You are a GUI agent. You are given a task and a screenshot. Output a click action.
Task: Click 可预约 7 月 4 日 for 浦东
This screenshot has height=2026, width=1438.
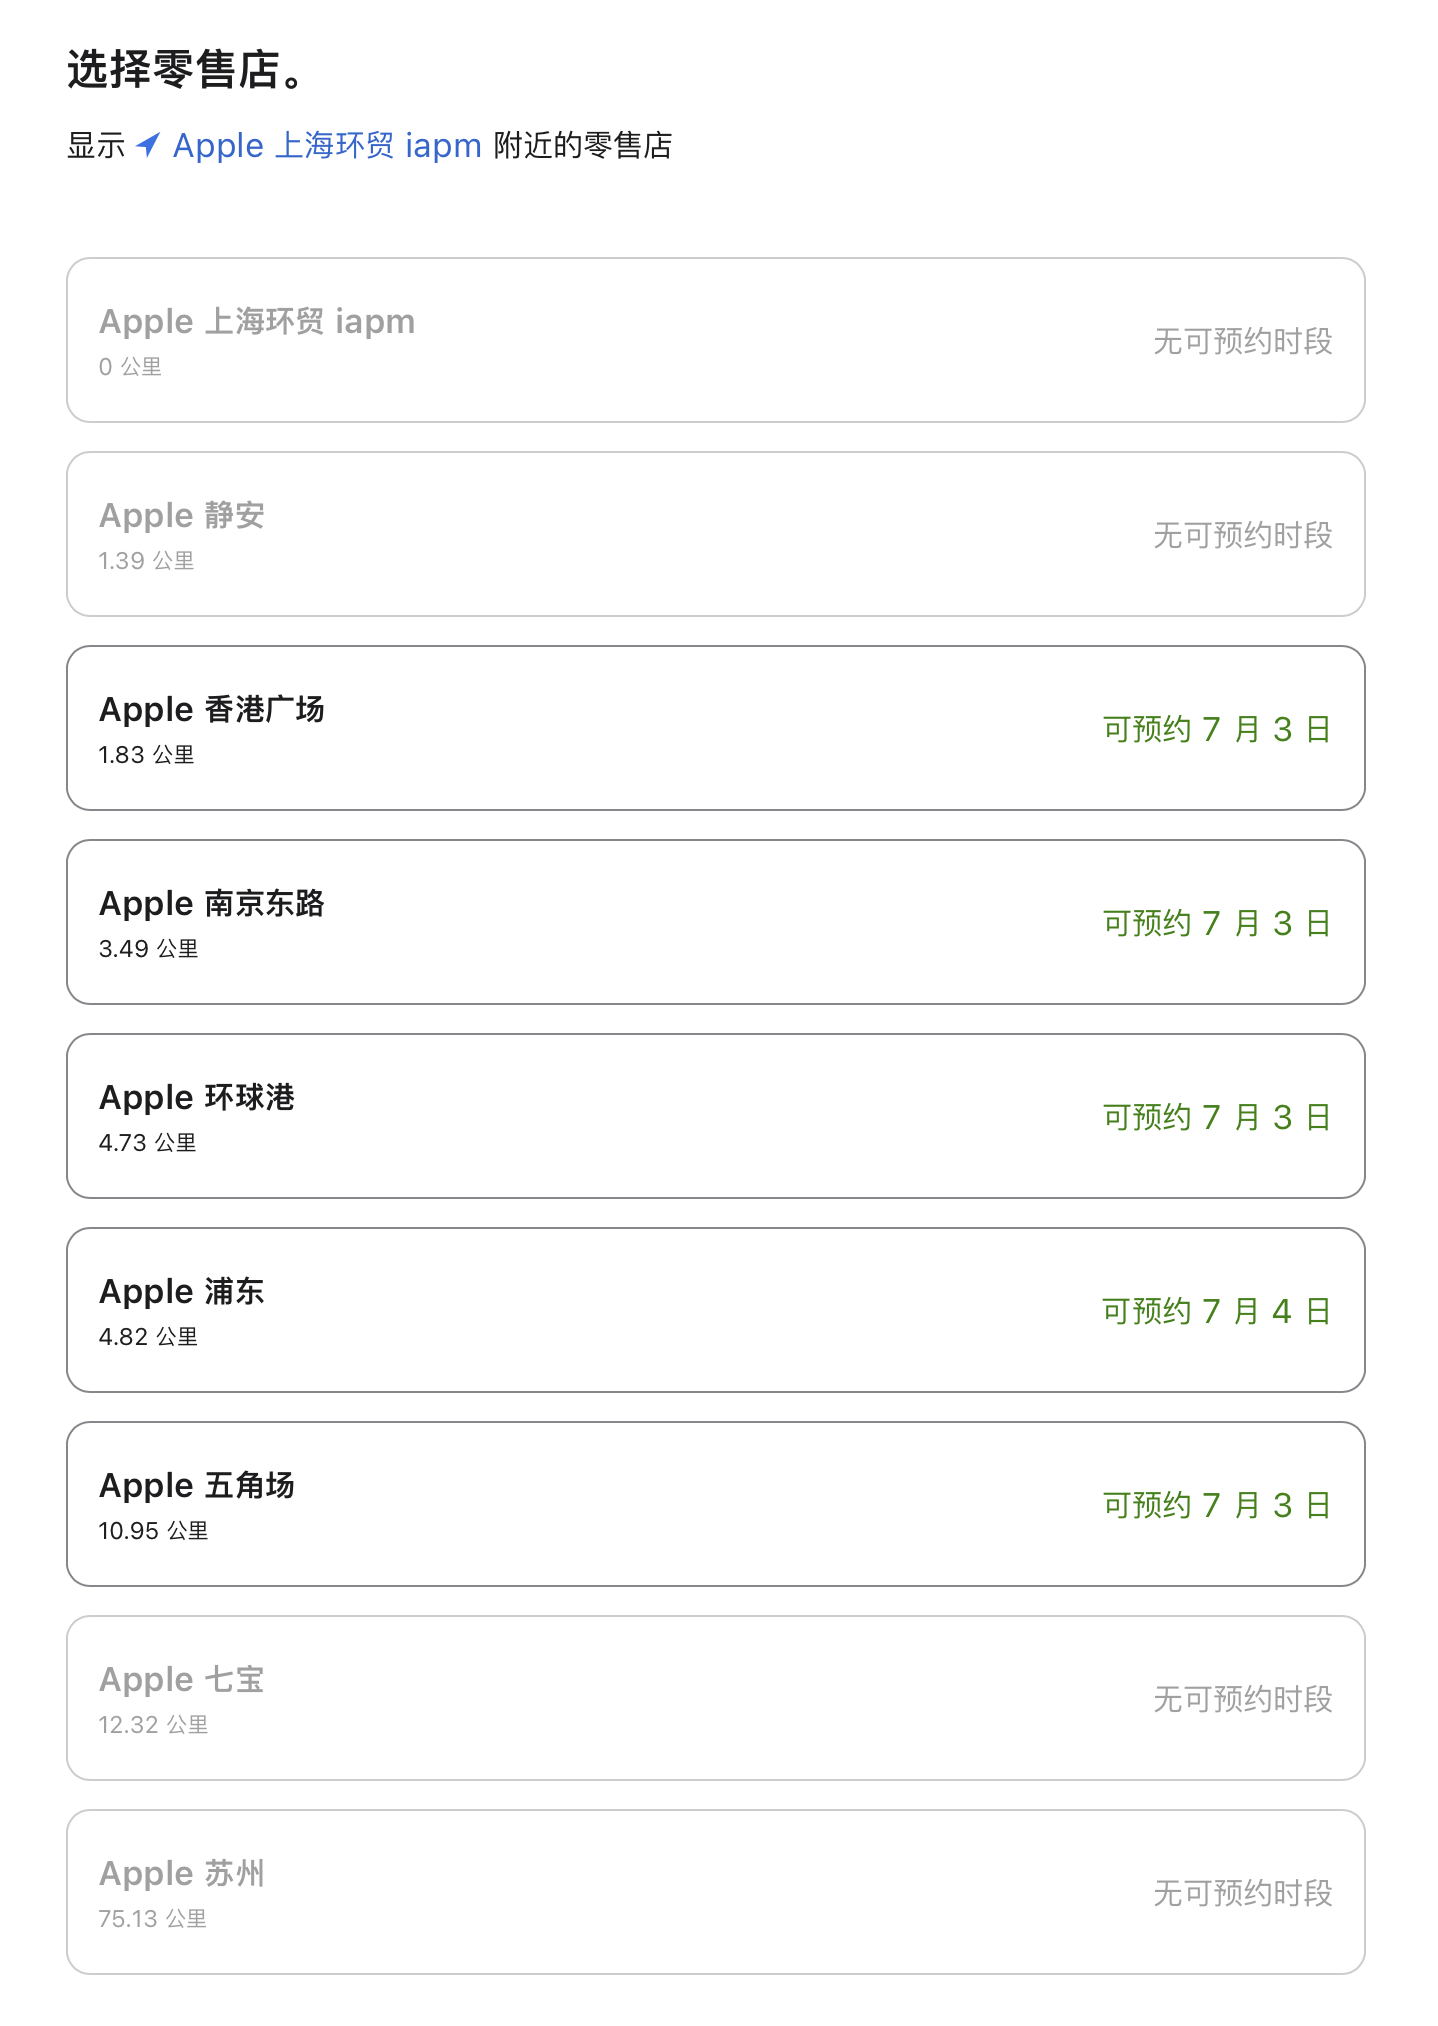click(x=1216, y=1311)
